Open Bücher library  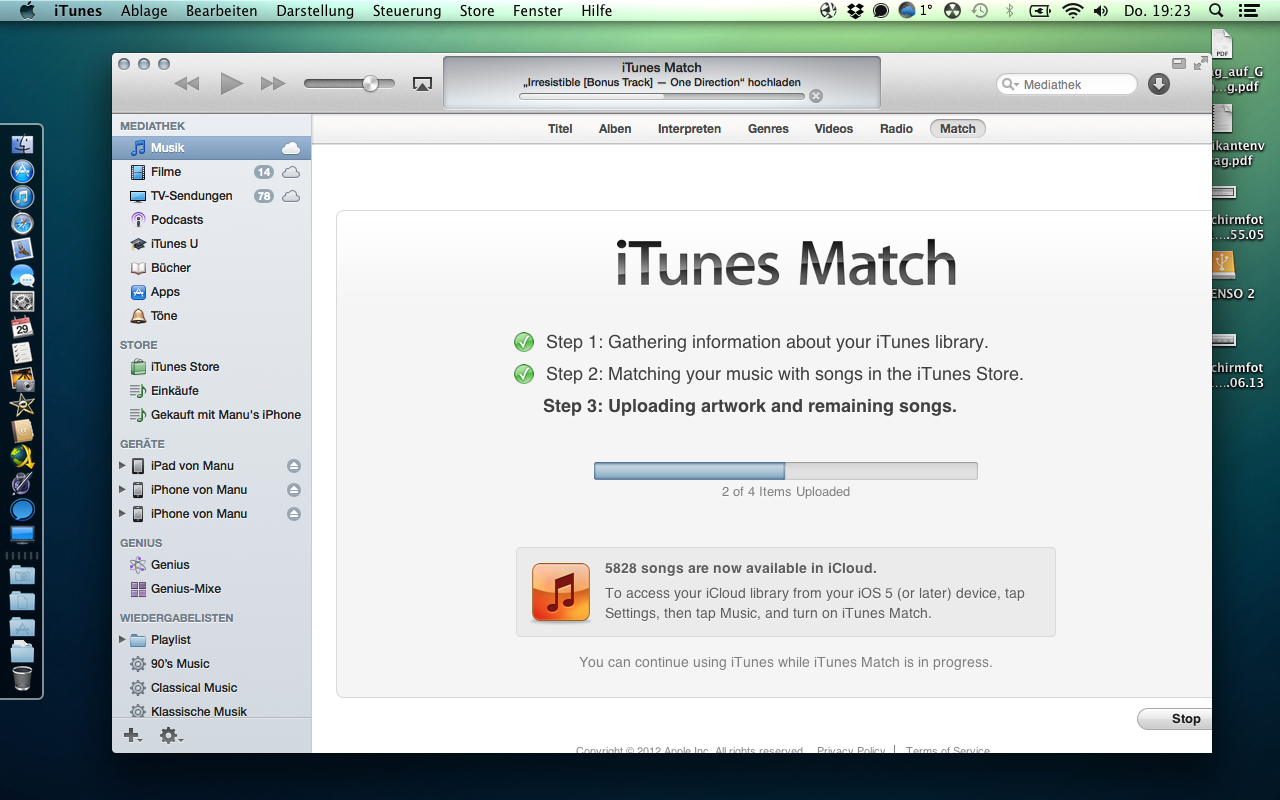[x=212, y=268]
